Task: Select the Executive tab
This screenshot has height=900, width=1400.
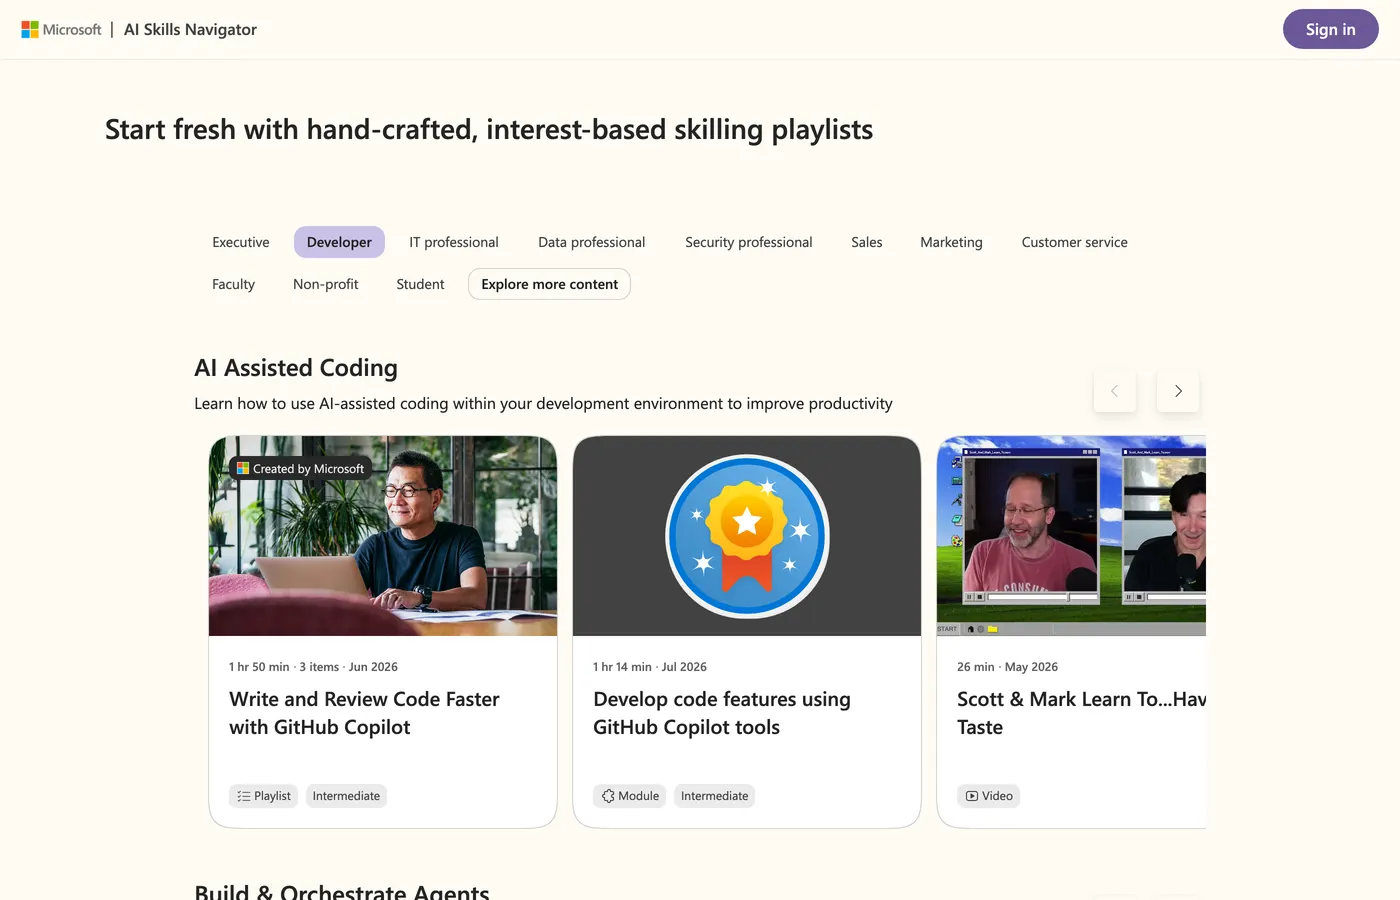Action: [241, 242]
